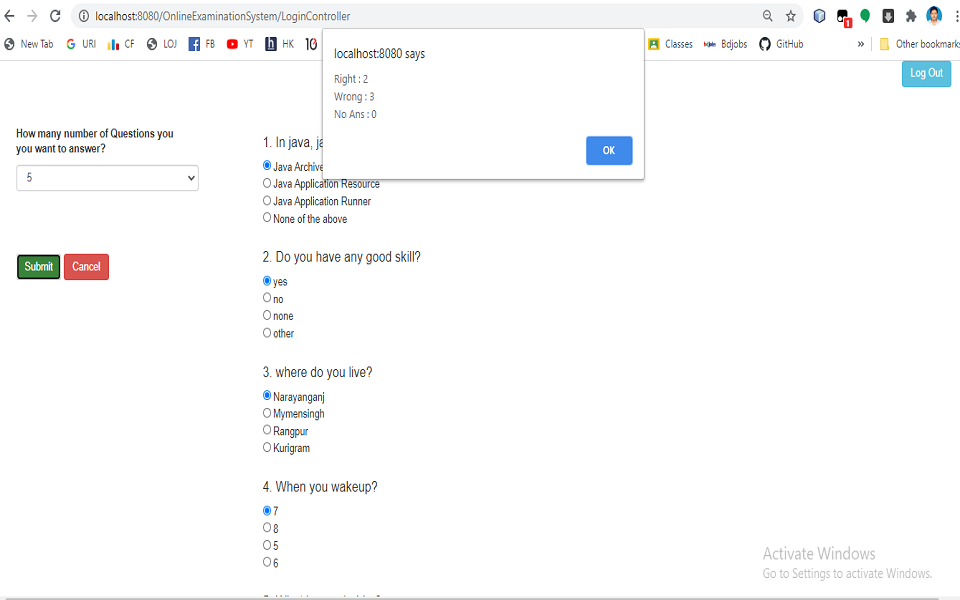
Task: Open the Other bookmarks folder
Action: pyautogui.click(x=915, y=44)
